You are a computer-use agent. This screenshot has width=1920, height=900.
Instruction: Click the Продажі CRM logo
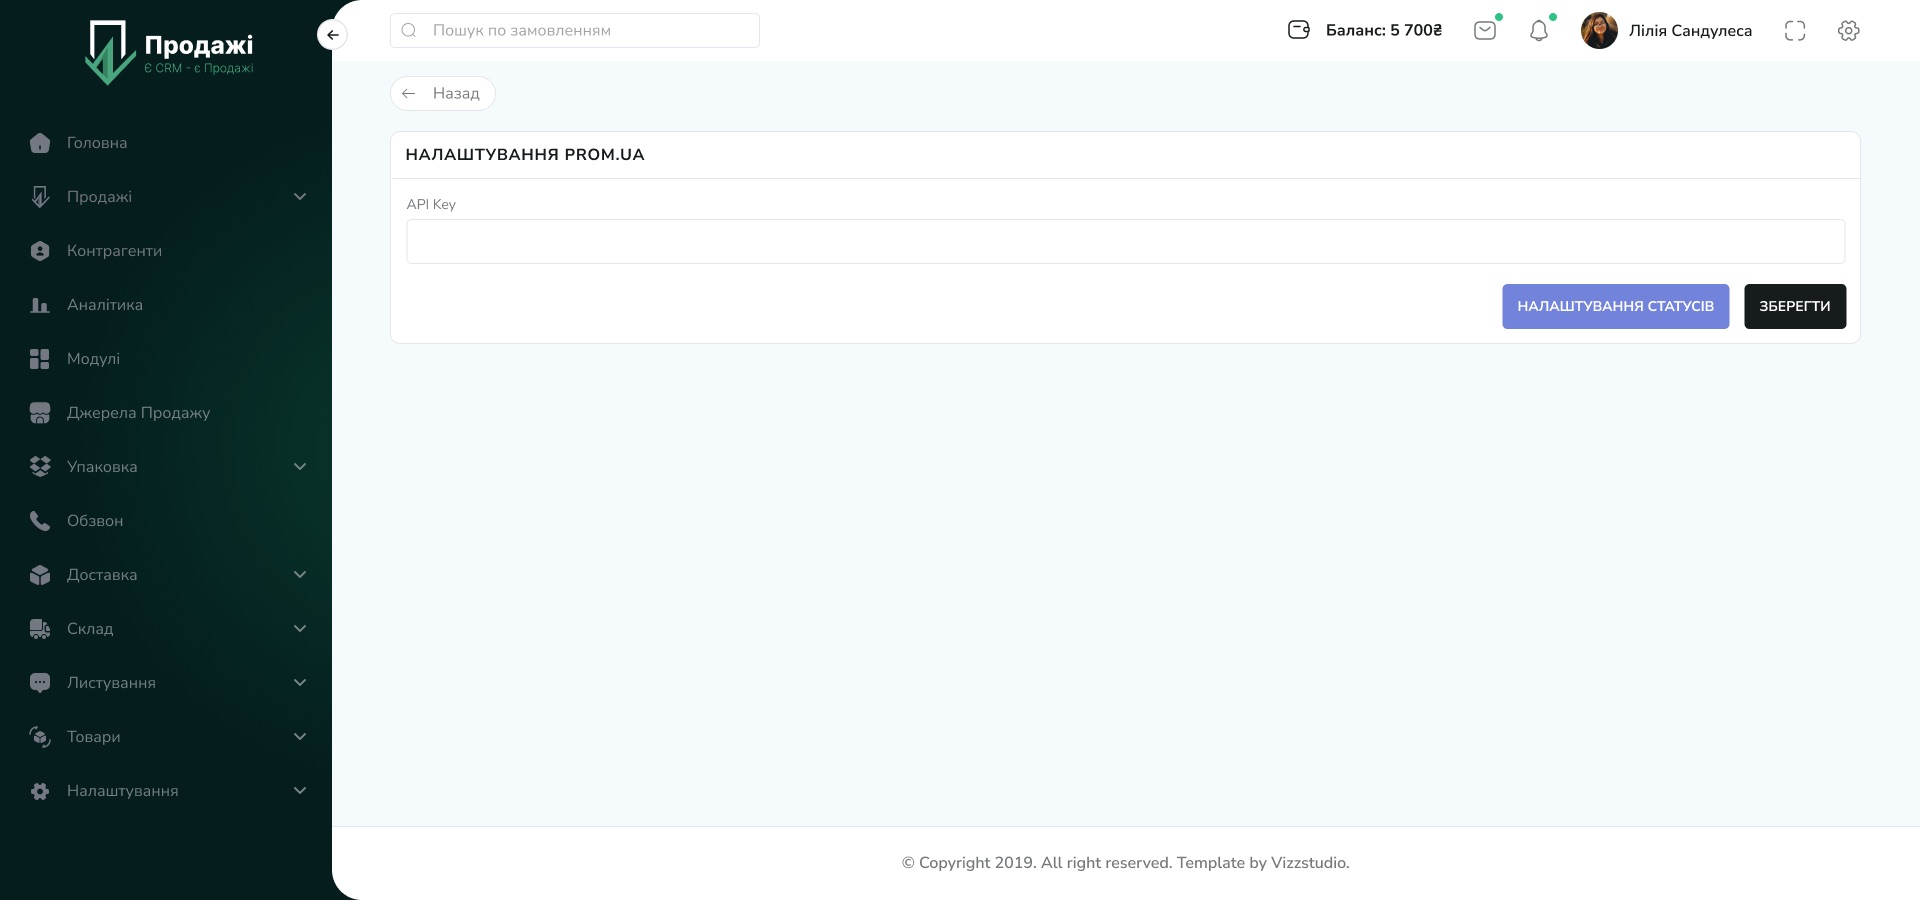point(170,52)
